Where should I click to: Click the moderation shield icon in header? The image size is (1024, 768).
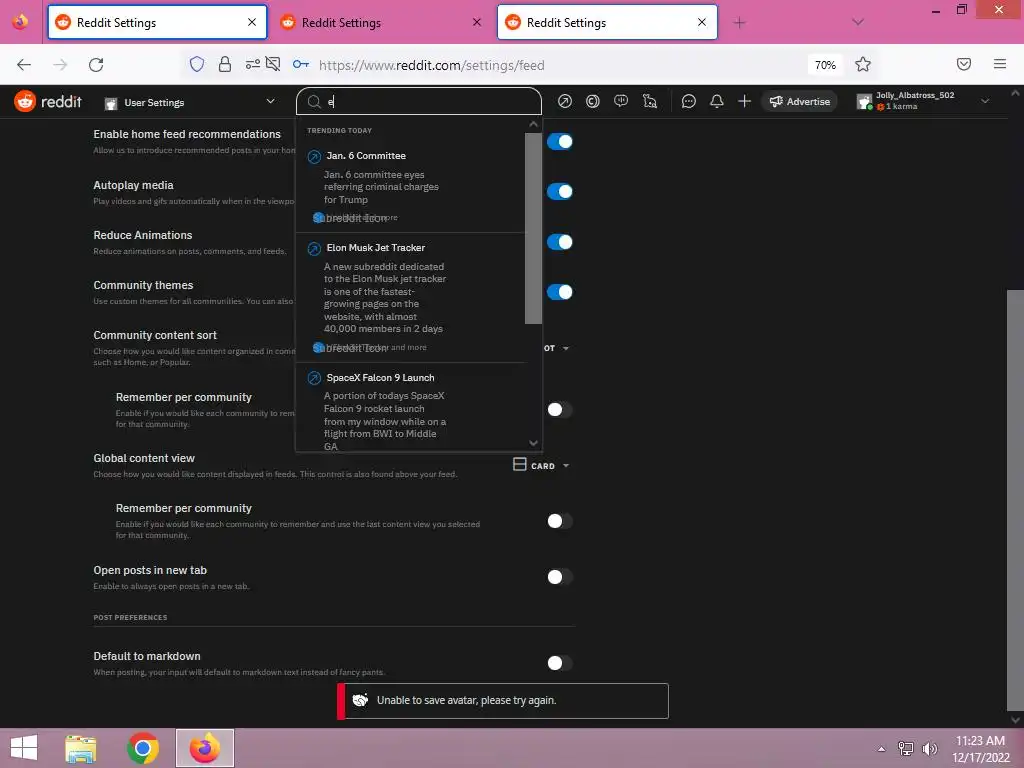tap(650, 101)
